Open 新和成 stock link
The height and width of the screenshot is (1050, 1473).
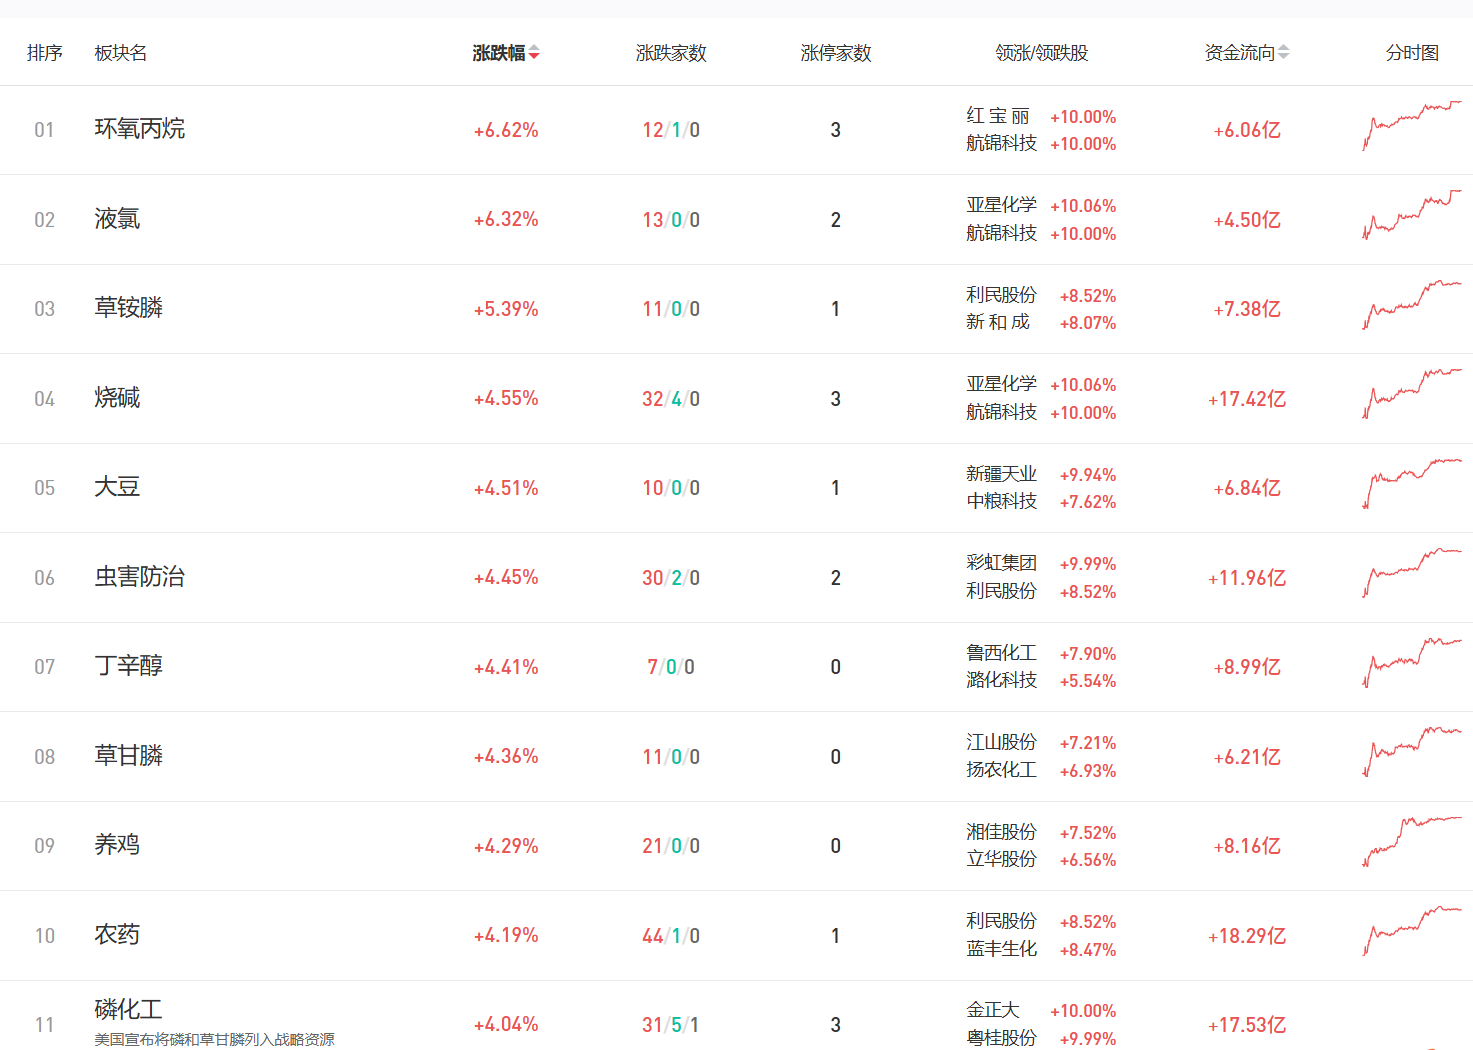(997, 322)
